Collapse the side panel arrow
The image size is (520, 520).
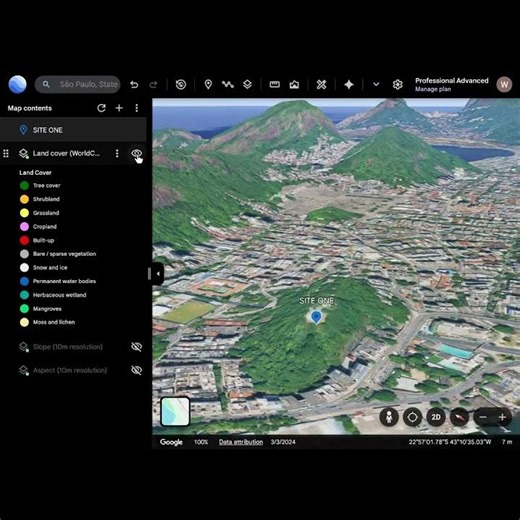(x=158, y=274)
